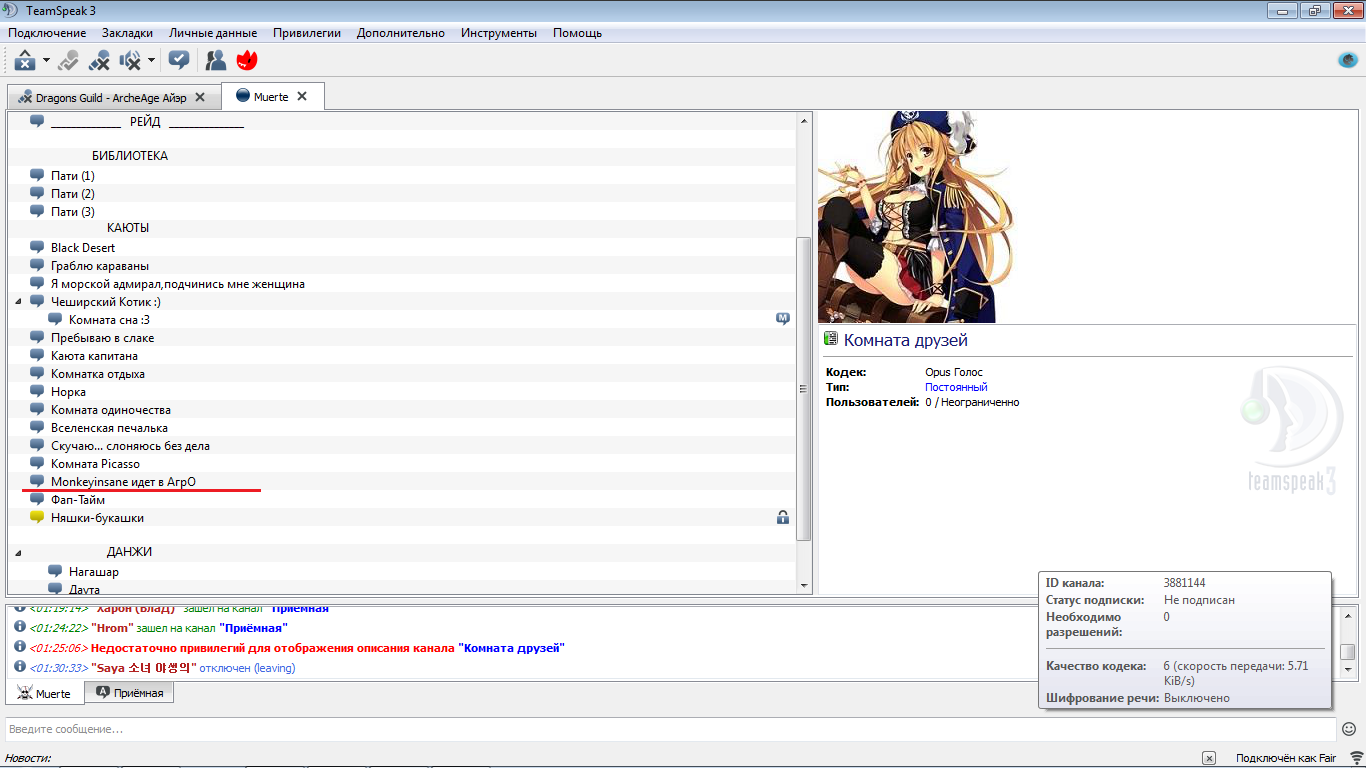The width and height of the screenshot is (1366, 768).
Task: Click the Комната друзей link in chat log
Action: pos(511,648)
